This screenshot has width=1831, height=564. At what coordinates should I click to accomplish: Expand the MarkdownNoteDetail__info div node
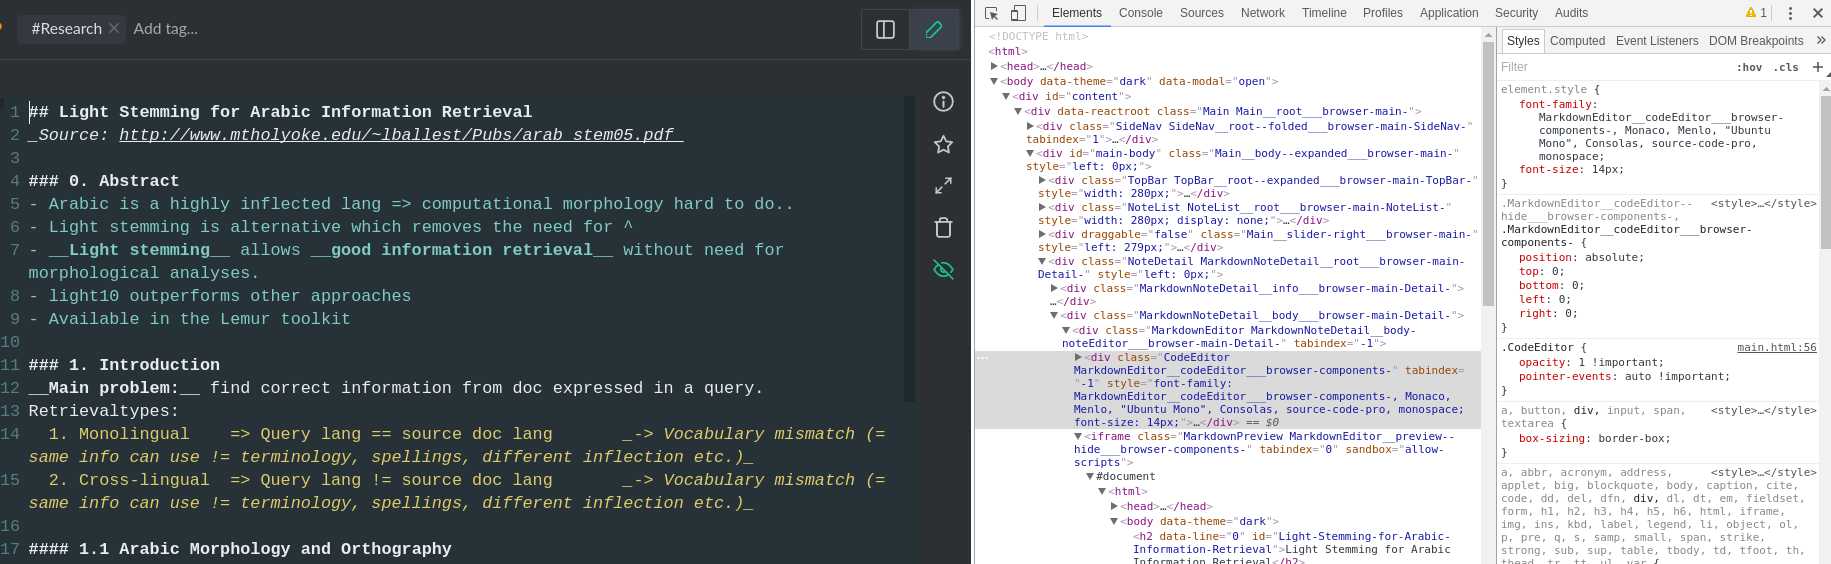pyautogui.click(x=1054, y=288)
